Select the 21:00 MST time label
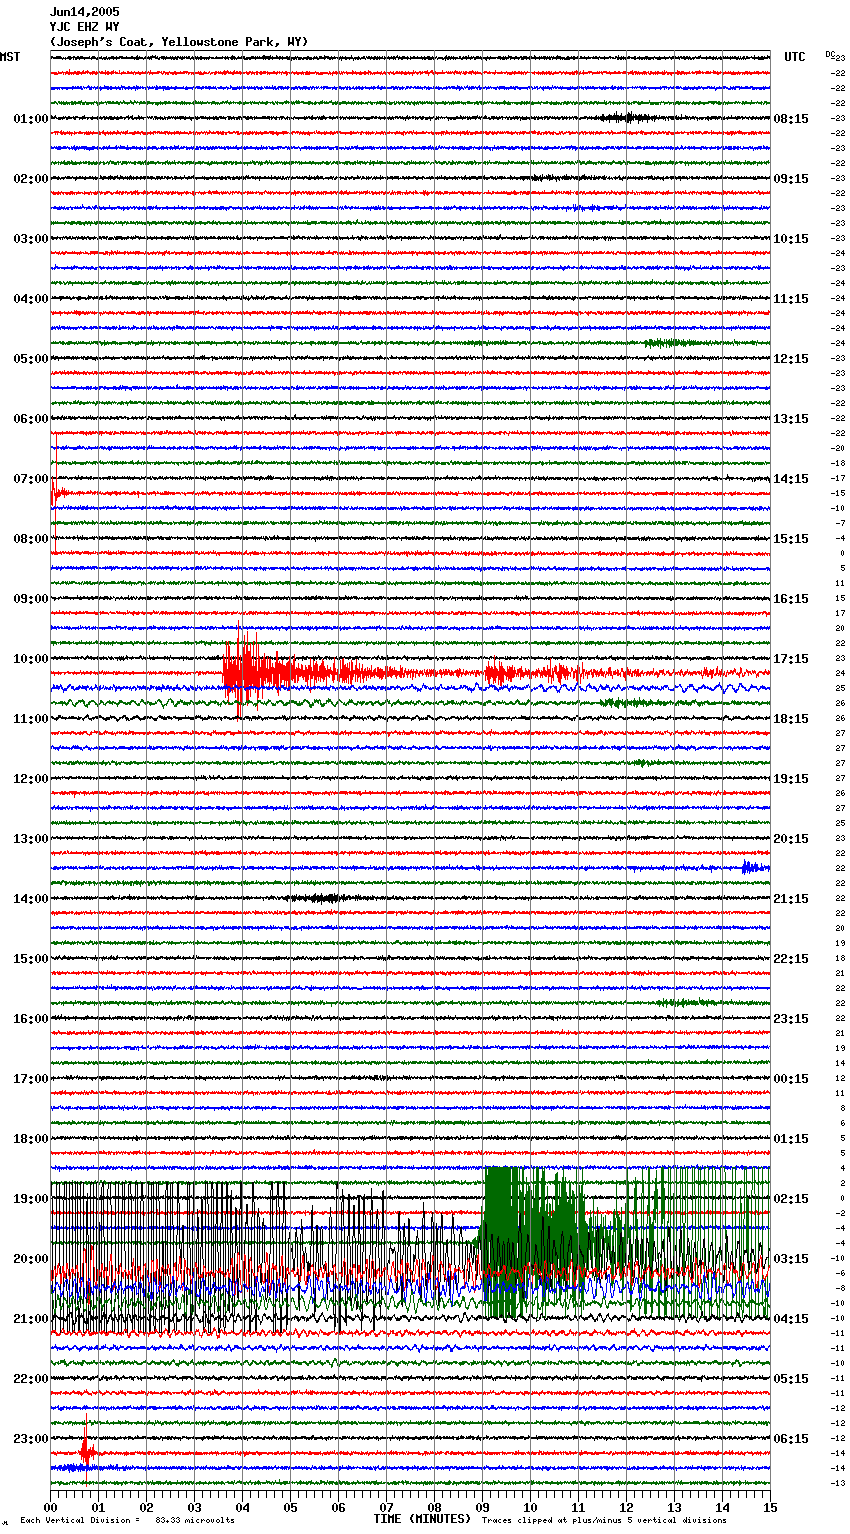Screen dimensions: 850x1534 [31, 1319]
